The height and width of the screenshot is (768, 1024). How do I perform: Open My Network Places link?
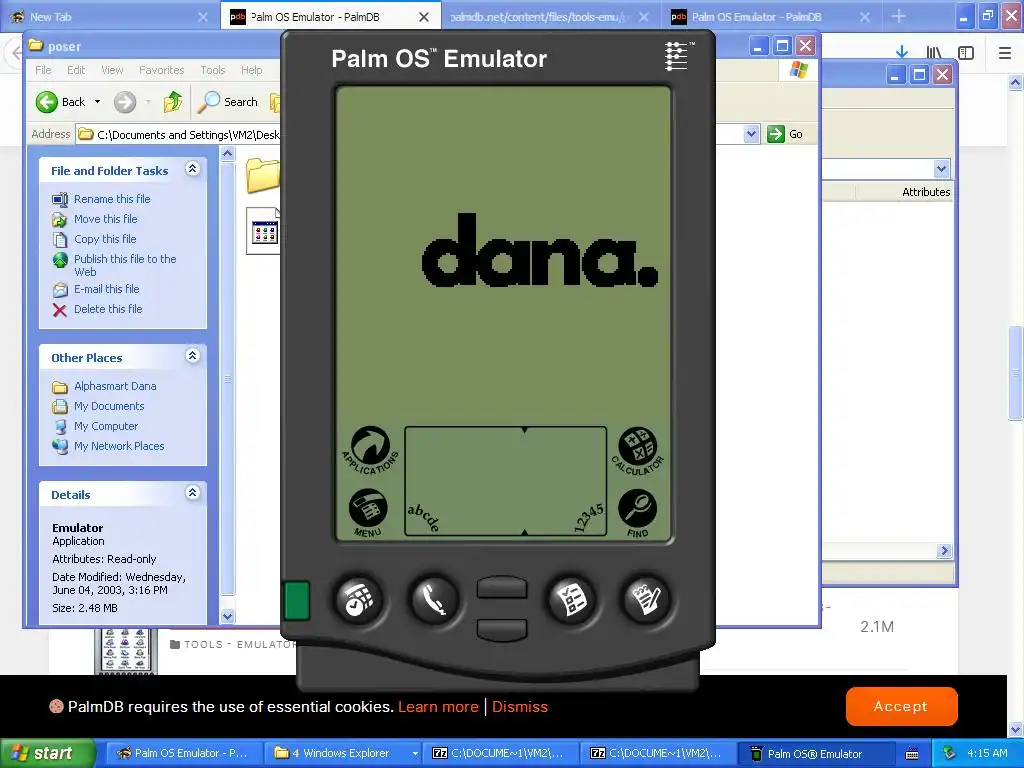(119, 446)
